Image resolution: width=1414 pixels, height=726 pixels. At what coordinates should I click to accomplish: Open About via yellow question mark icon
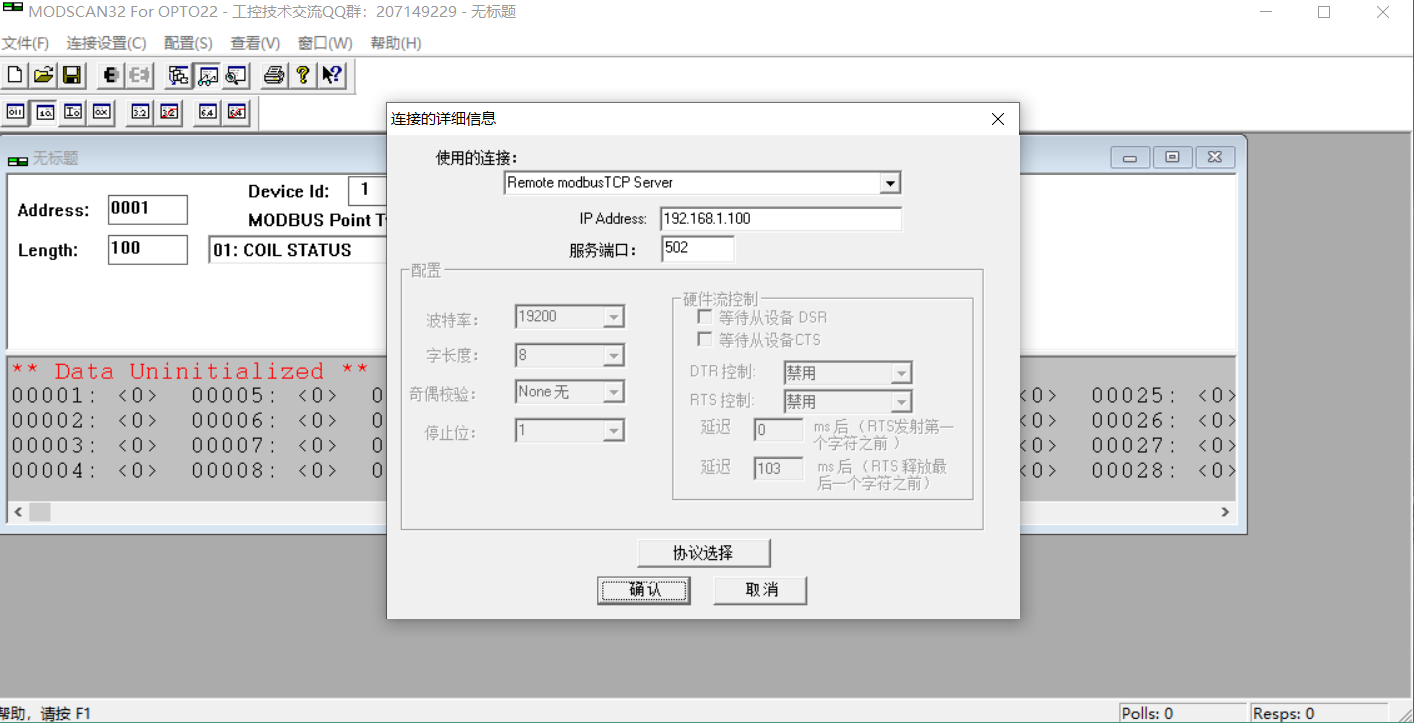302,75
